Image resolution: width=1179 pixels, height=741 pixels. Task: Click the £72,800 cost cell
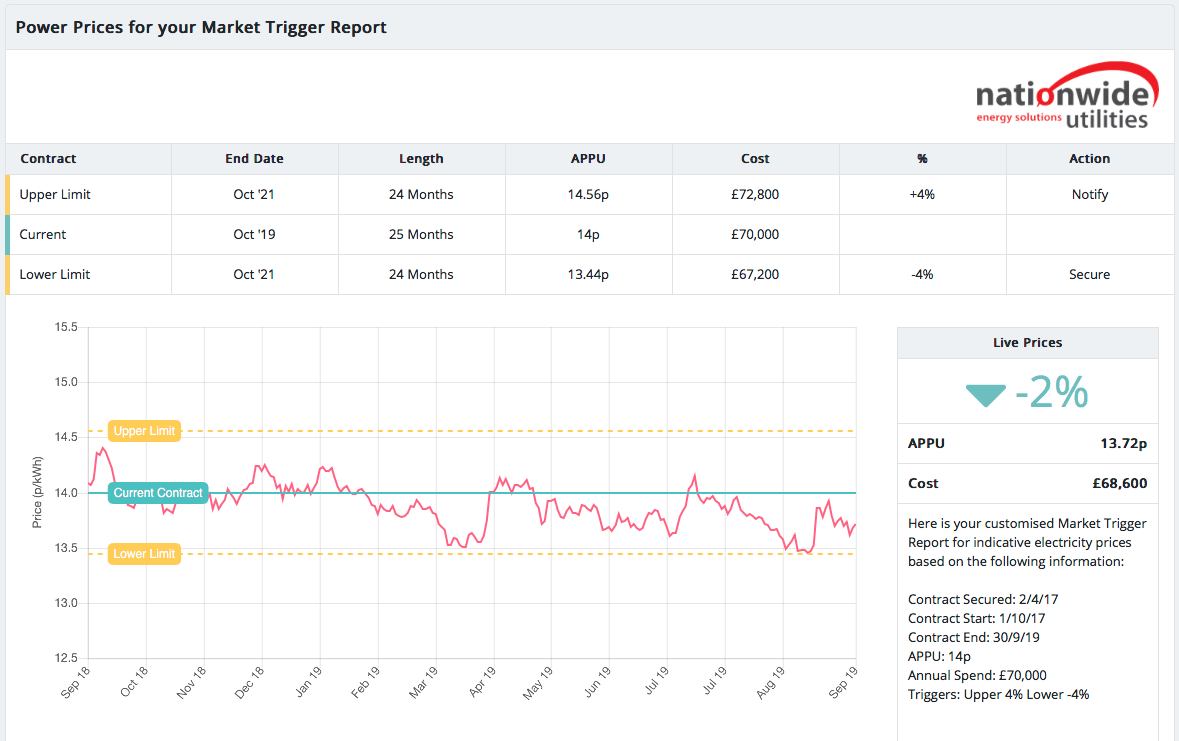(755, 194)
